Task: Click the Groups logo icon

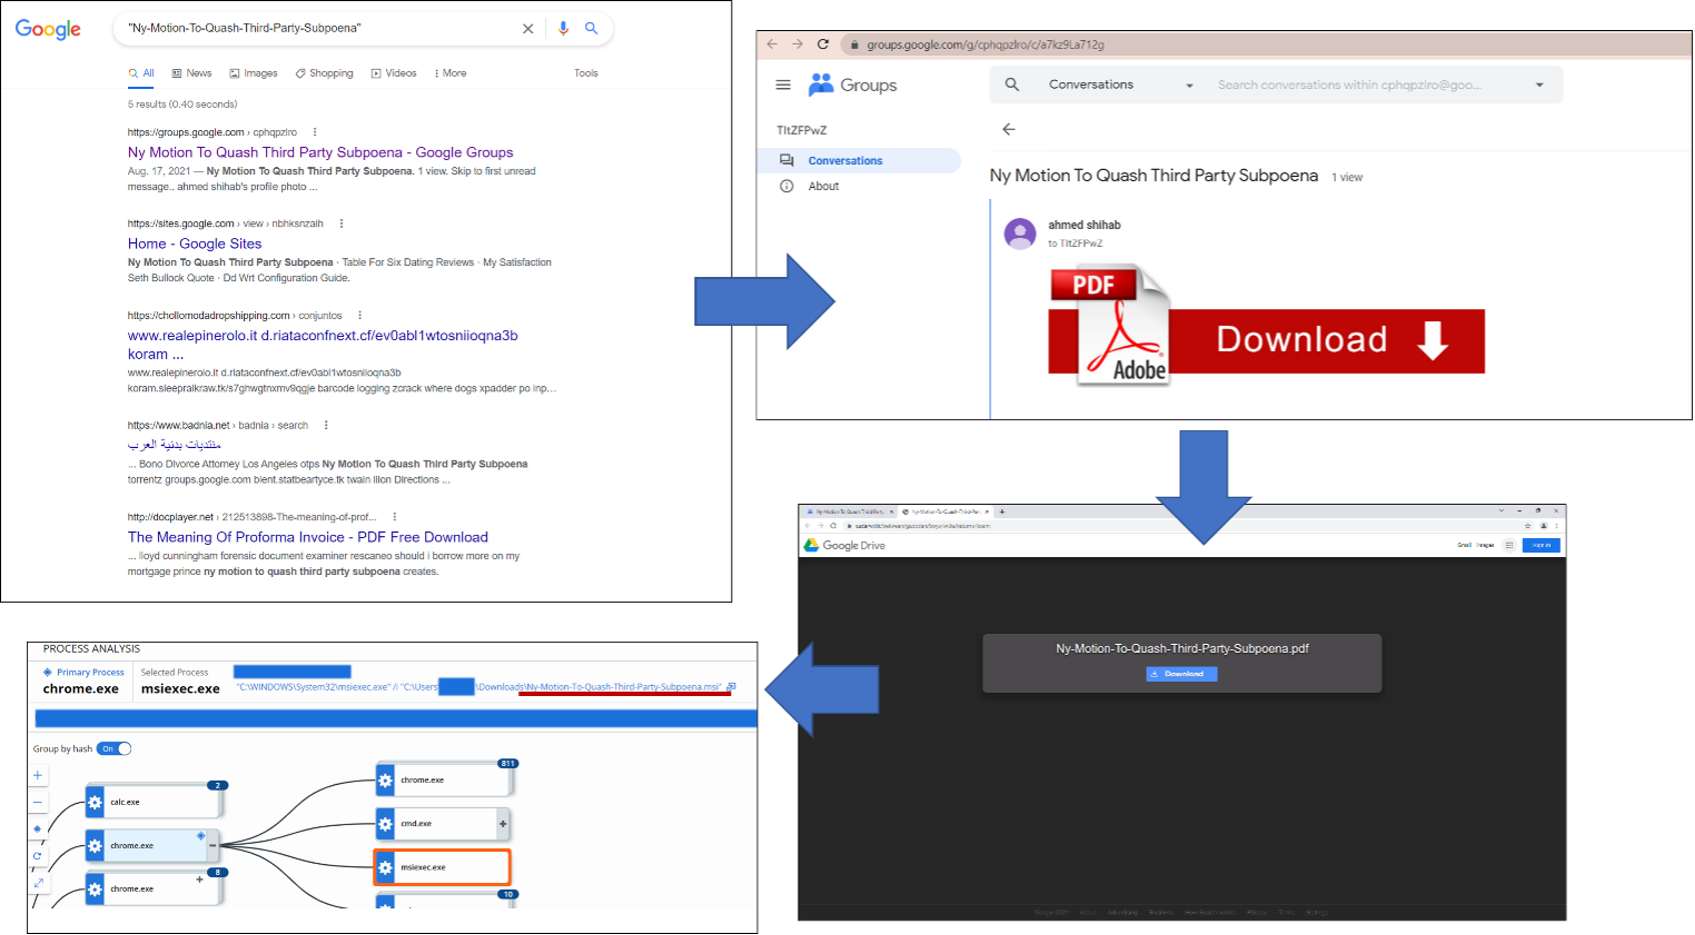Action: tap(821, 85)
